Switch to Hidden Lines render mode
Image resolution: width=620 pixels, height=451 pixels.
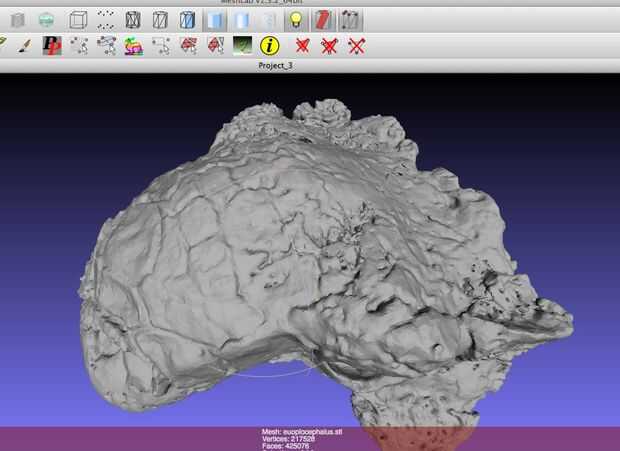(160, 20)
